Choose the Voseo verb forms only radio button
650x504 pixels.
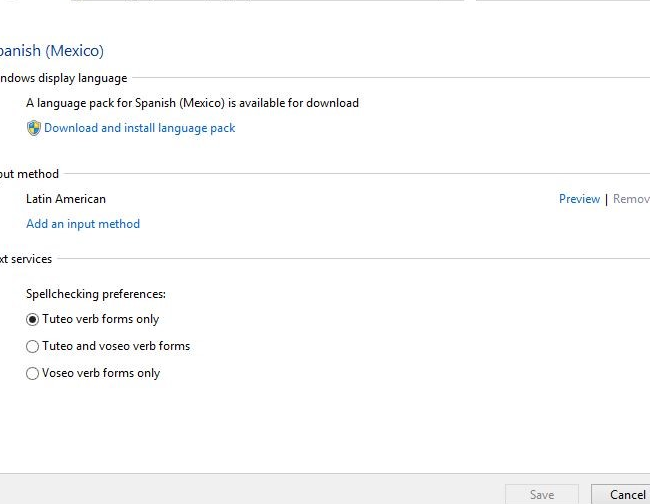(x=33, y=374)
